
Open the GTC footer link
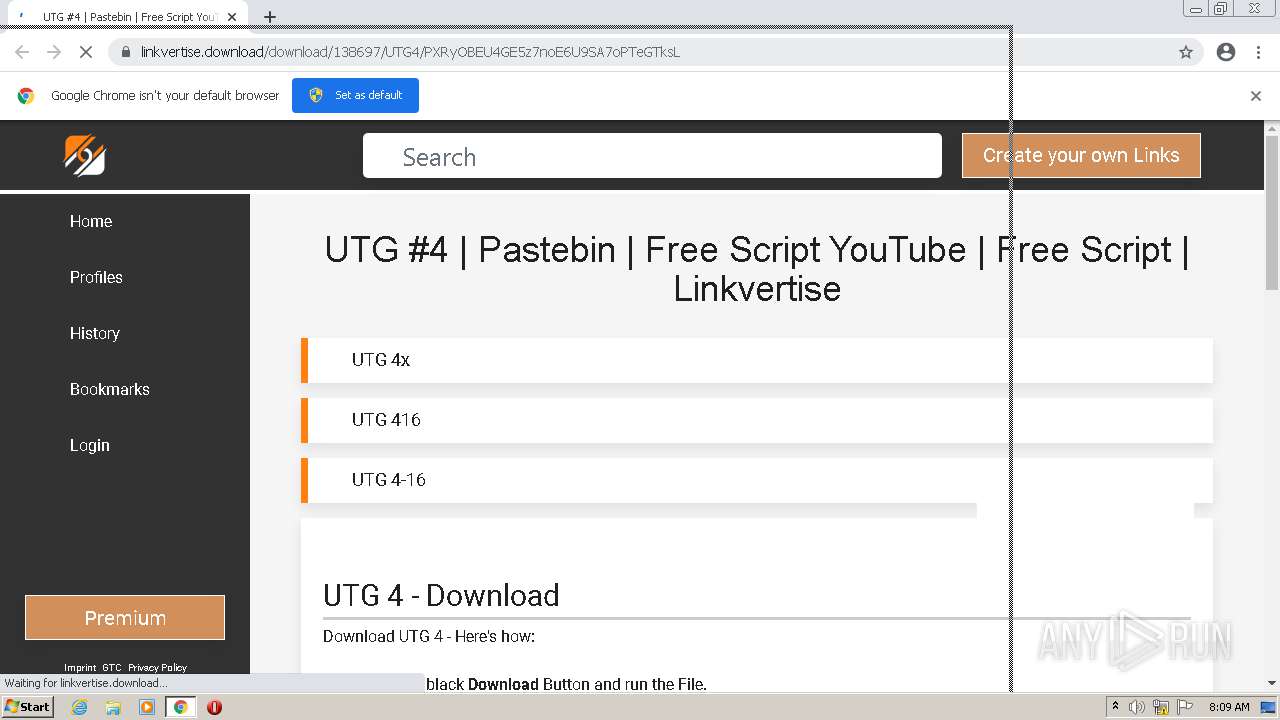point(111,667)
